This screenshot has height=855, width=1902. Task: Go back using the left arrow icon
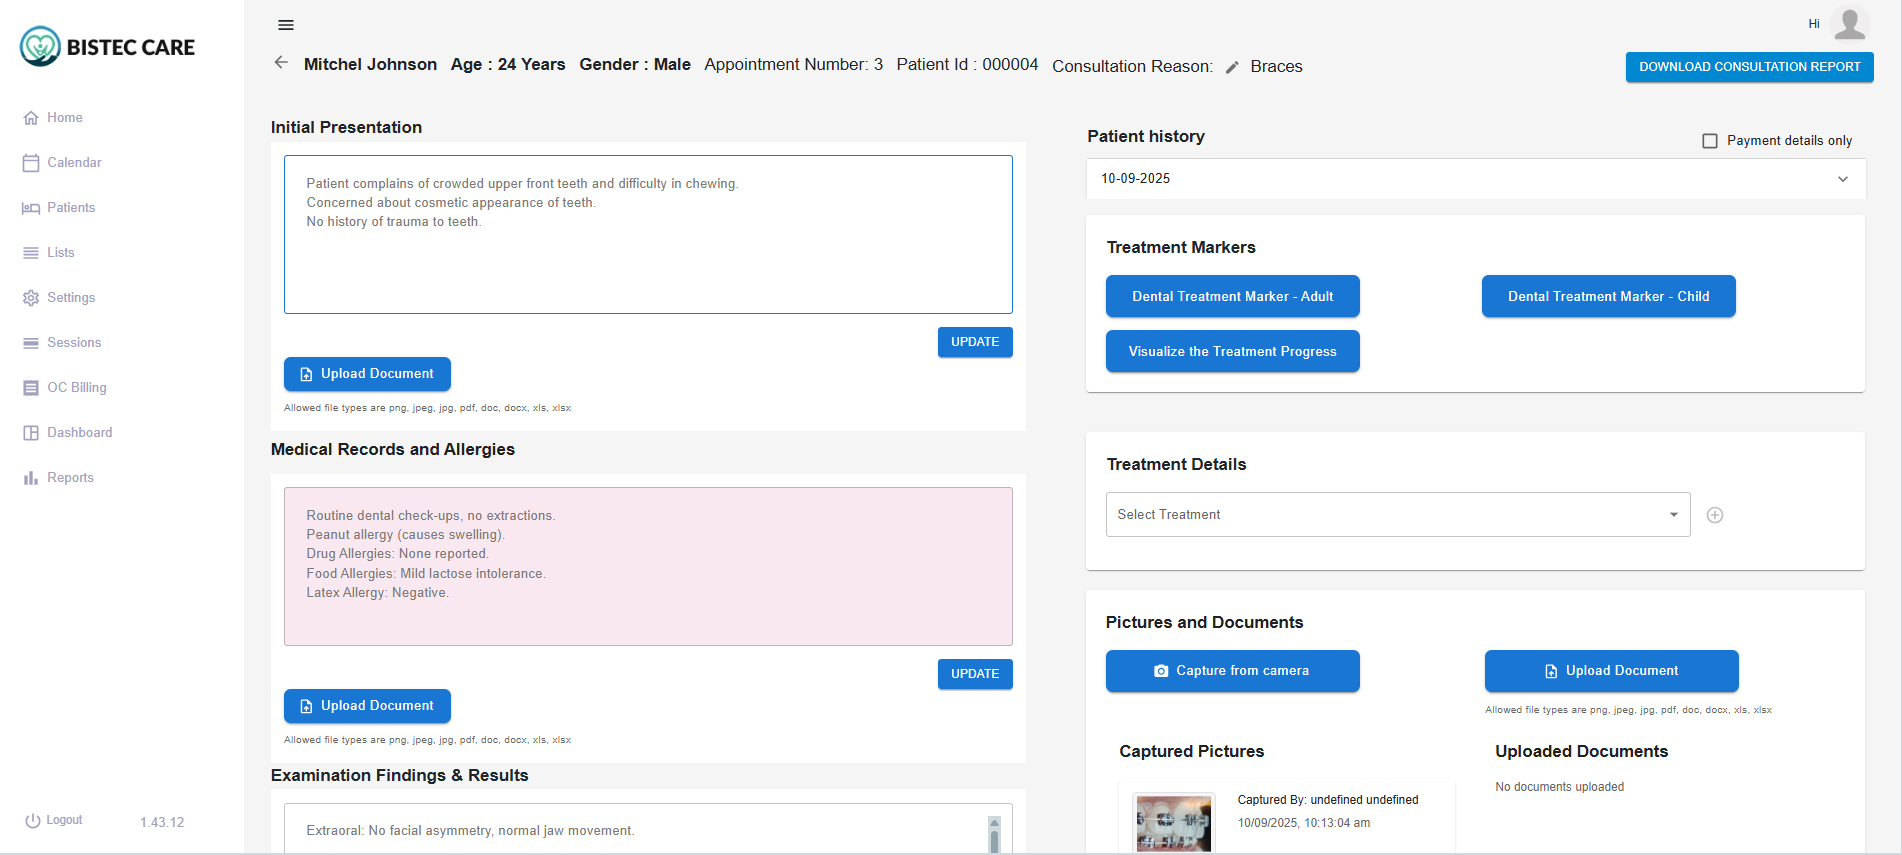281,63
